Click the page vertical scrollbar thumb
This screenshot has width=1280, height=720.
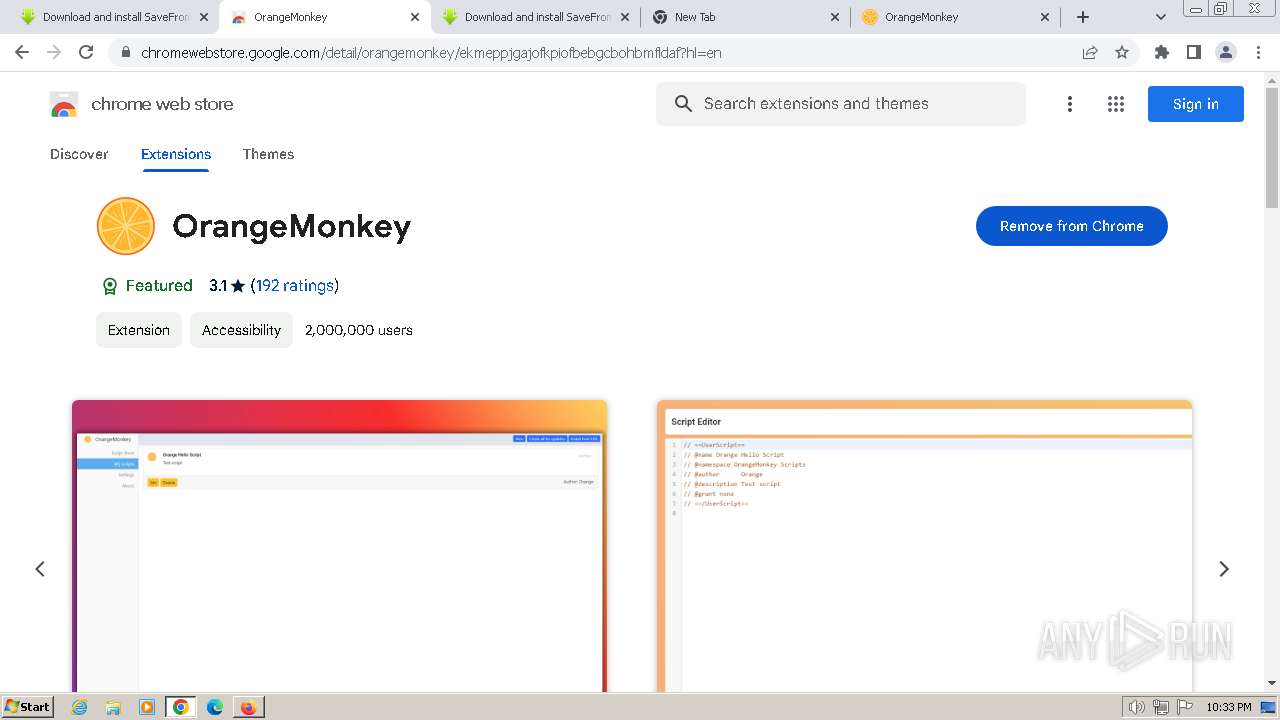click(1272, 147)
